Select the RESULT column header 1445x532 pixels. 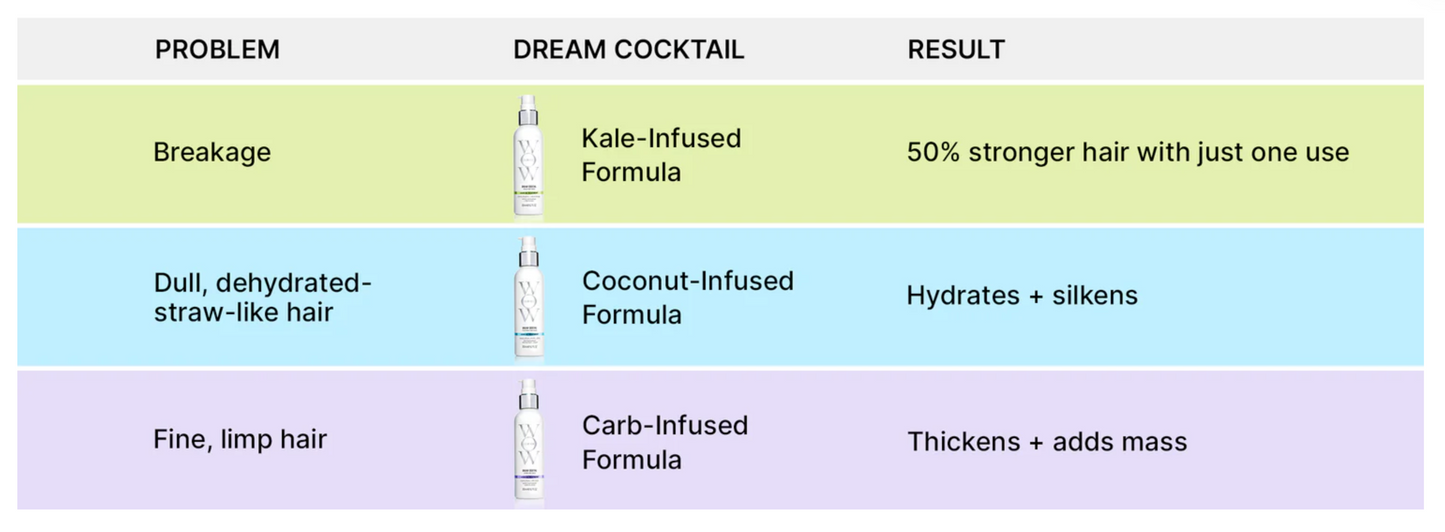point(955,49)
